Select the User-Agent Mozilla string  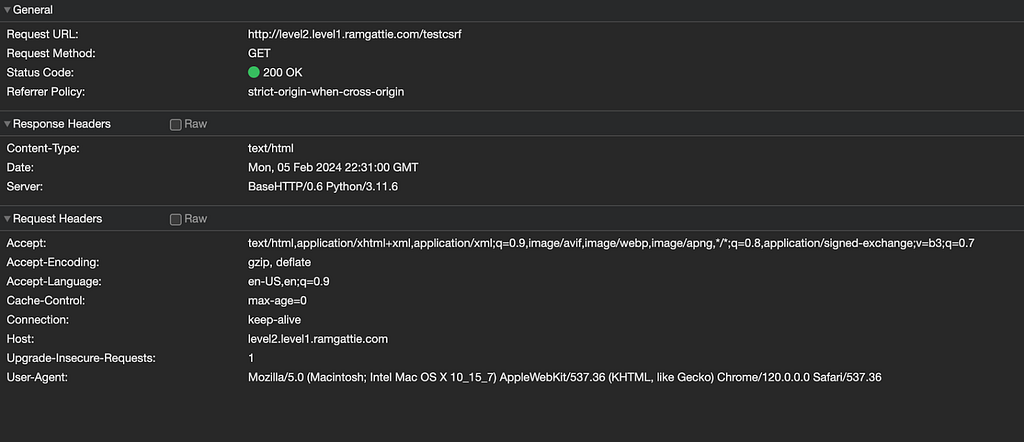pyautogui.click(x=565, y=377)
